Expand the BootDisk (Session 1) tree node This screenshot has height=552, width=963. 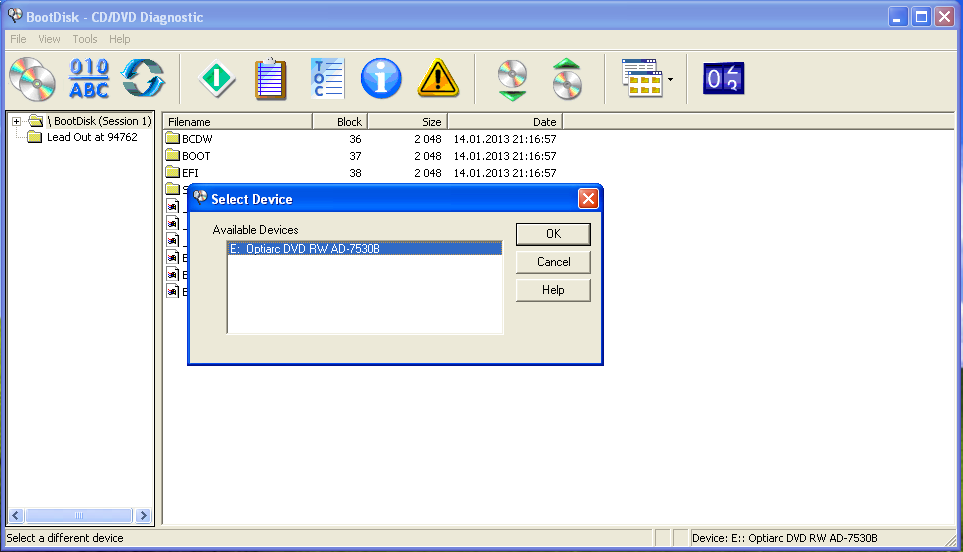point(17,121)
